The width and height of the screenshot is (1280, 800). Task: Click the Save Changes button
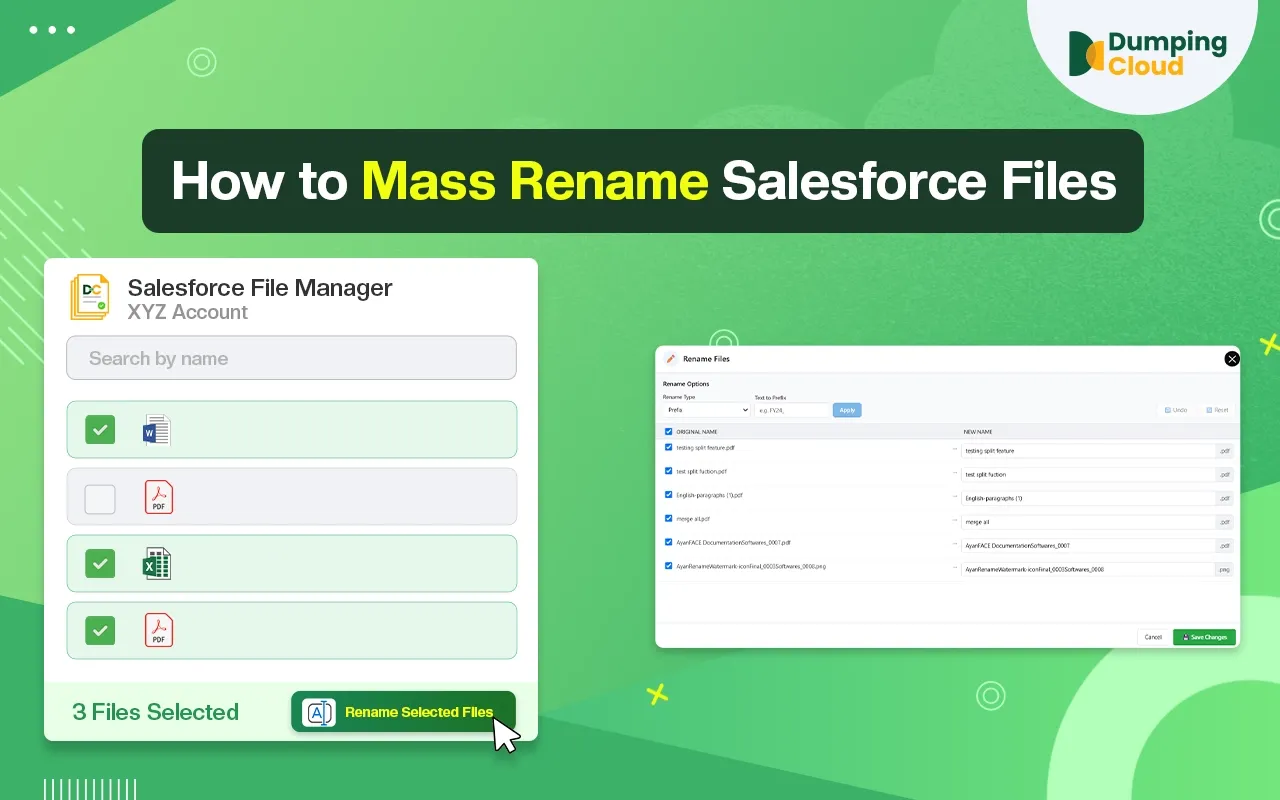(1204, 637)
